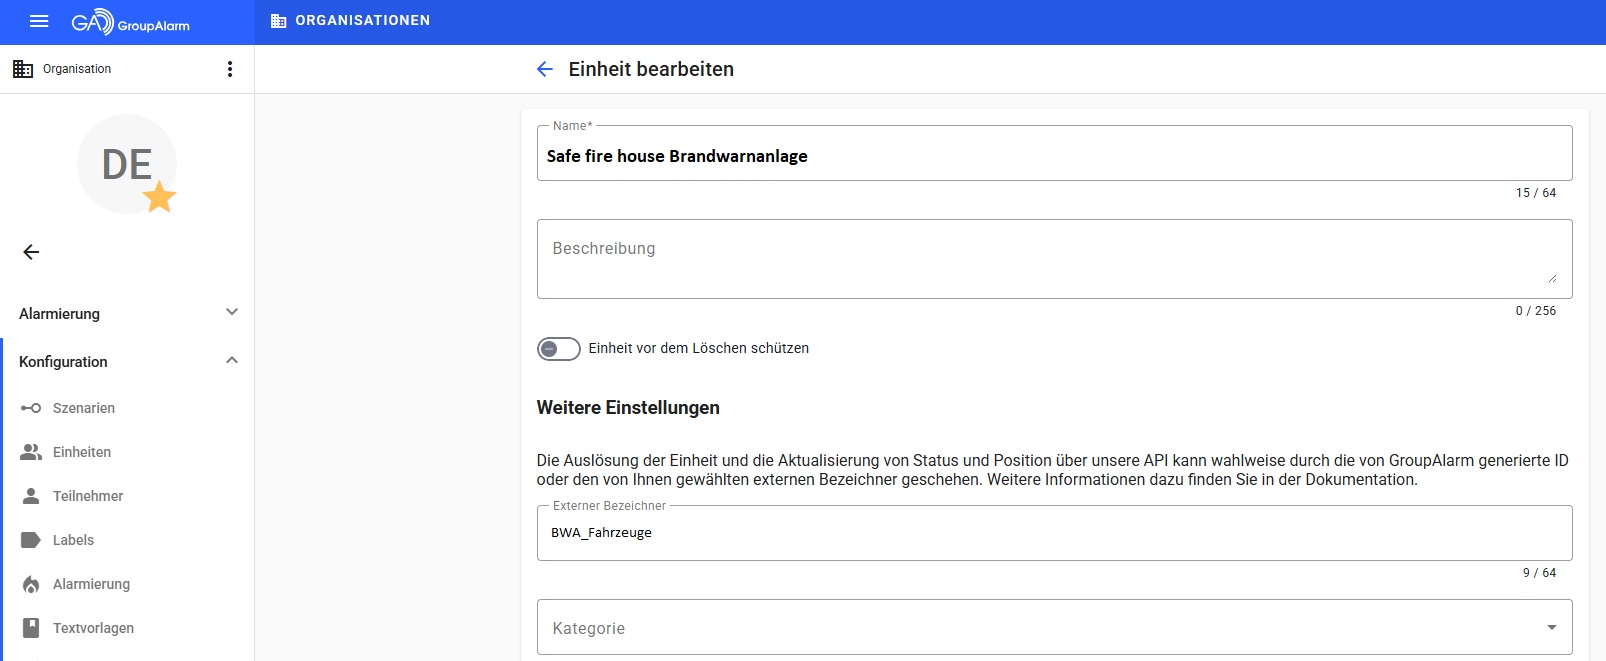1606x661 pixels.
Task: Click the DE organisation avatar
Action: (x=127, y=165)
